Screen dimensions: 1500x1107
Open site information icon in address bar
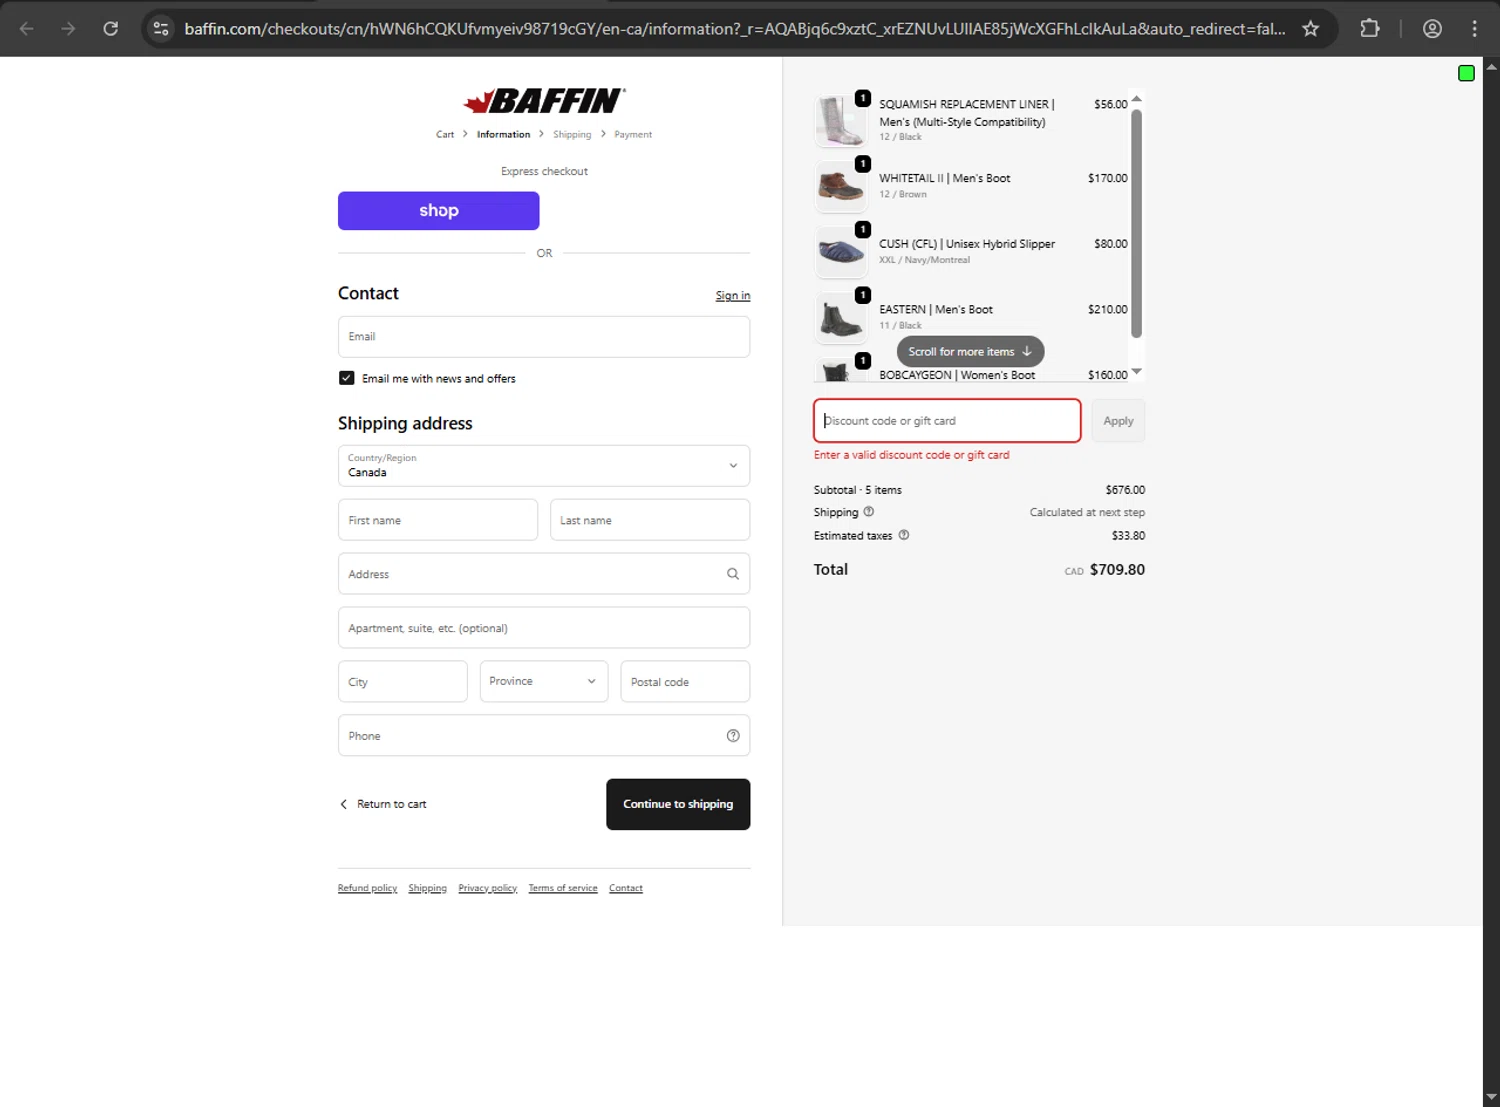coord(161,29)
